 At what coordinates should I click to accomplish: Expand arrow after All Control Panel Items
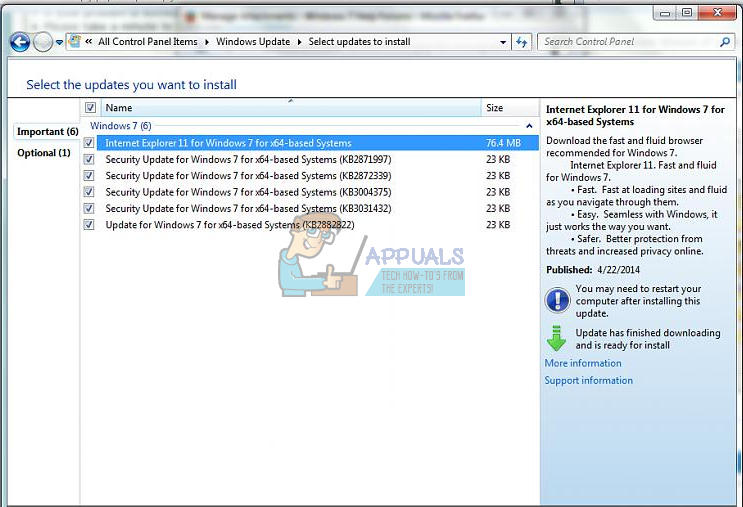pos(207,42)
